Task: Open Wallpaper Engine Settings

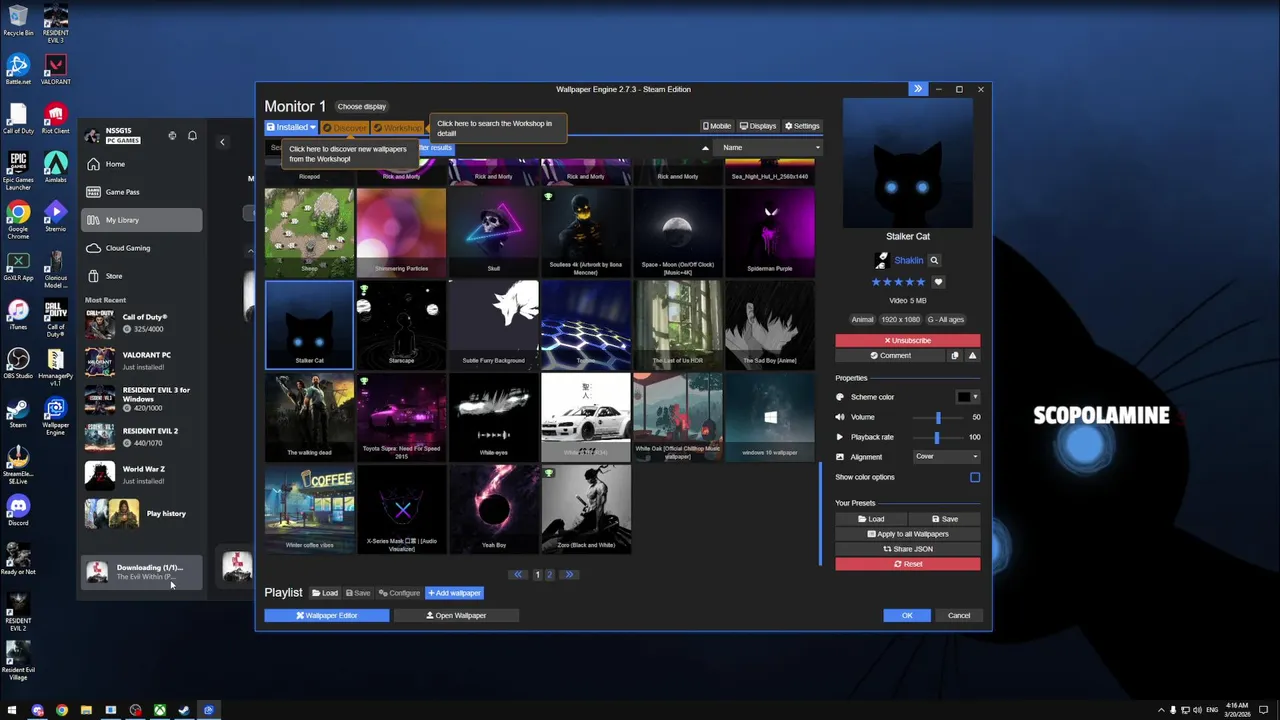Action: tap(802, 126)
